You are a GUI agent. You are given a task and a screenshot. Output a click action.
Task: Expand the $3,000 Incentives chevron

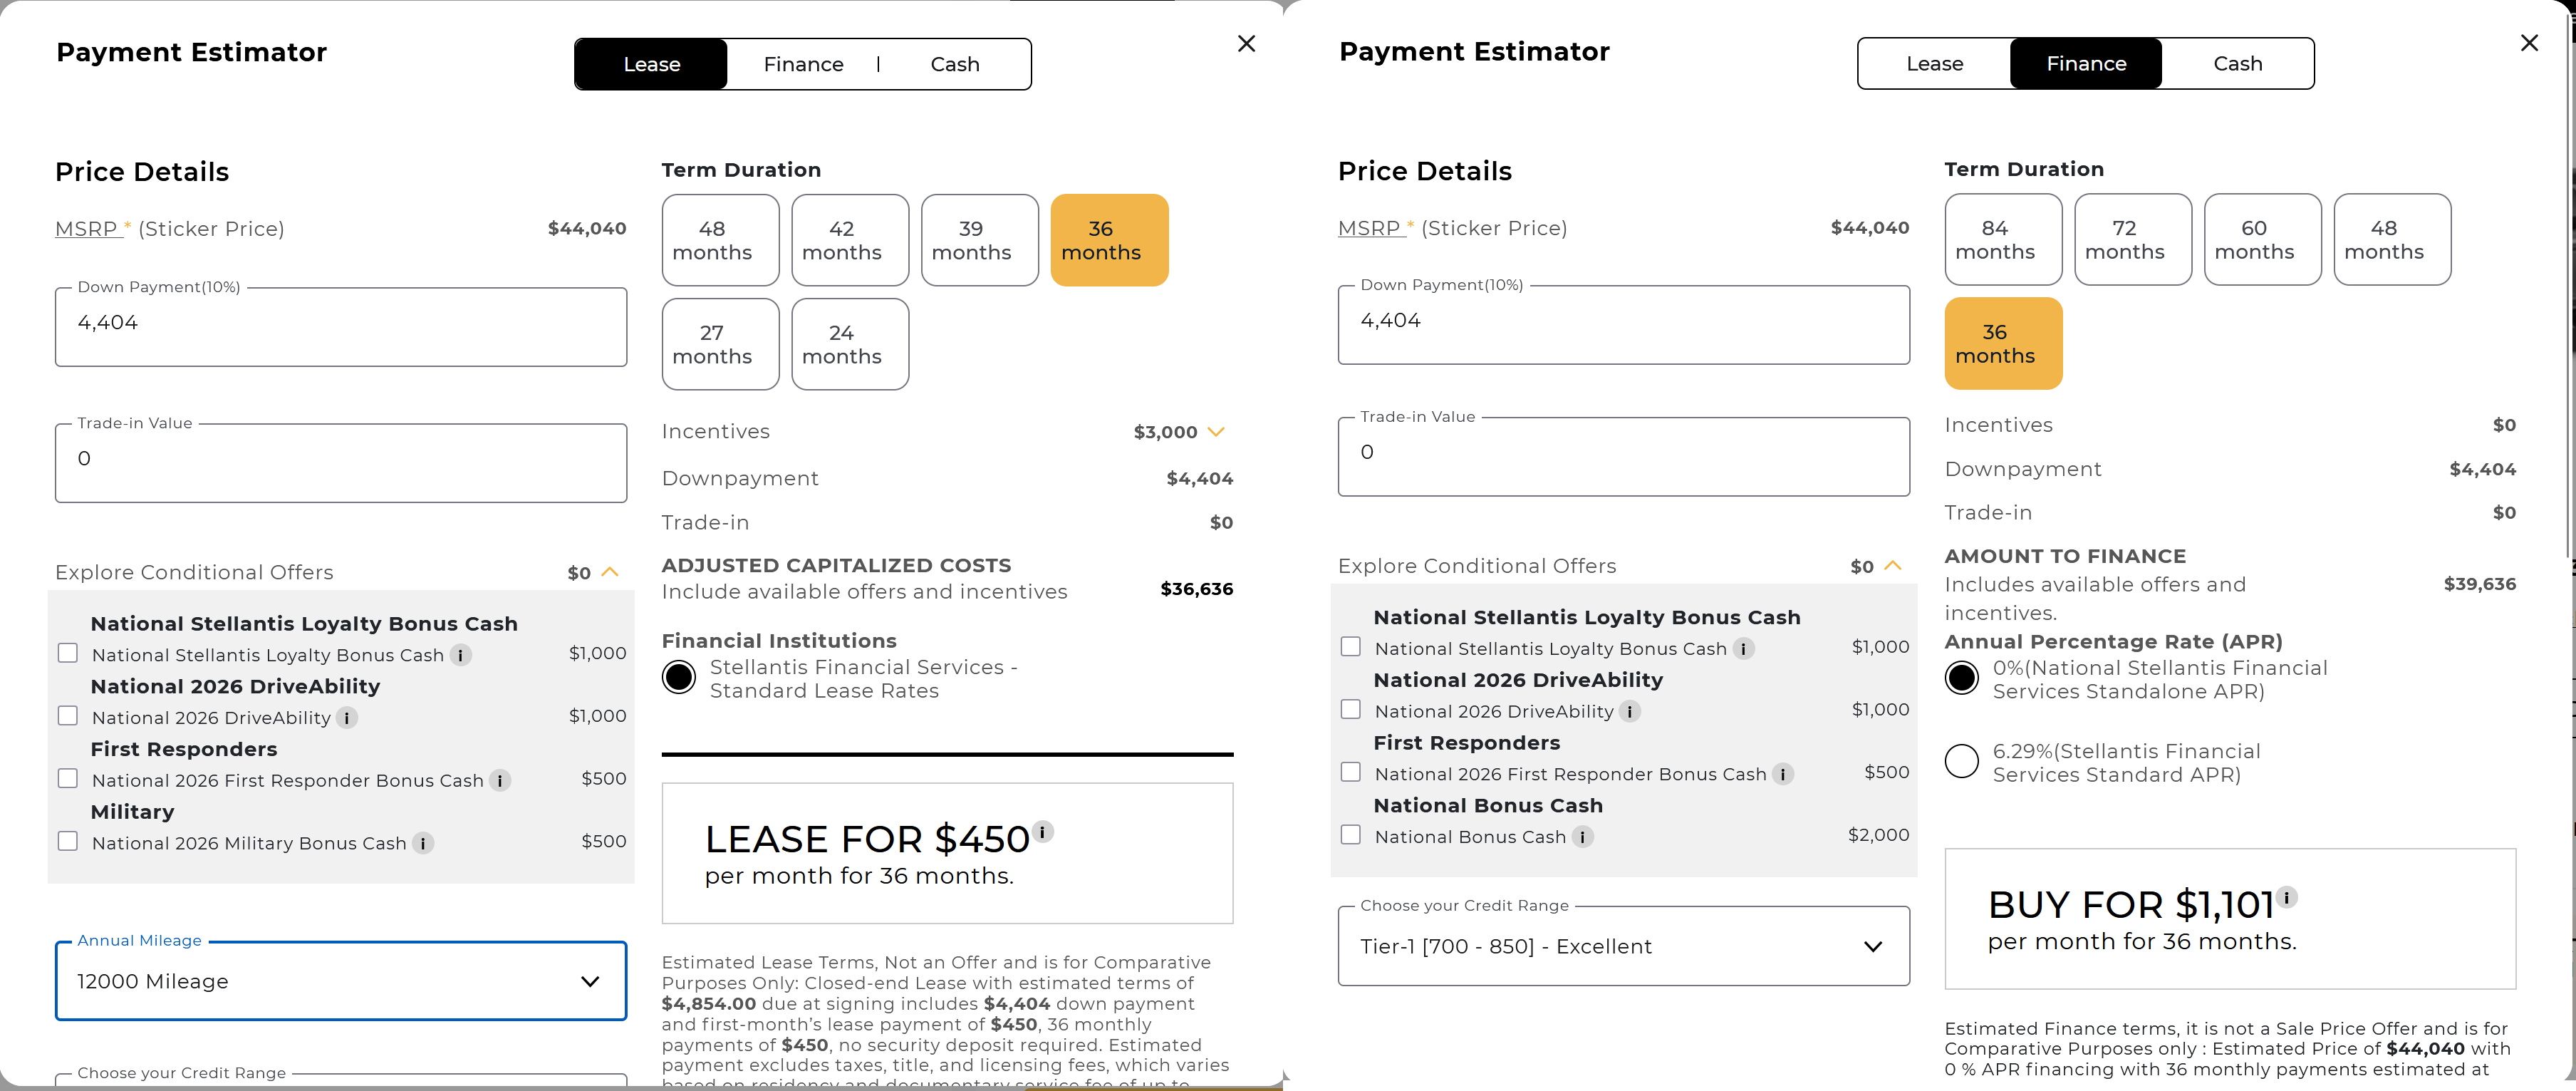coord(1216,432)
